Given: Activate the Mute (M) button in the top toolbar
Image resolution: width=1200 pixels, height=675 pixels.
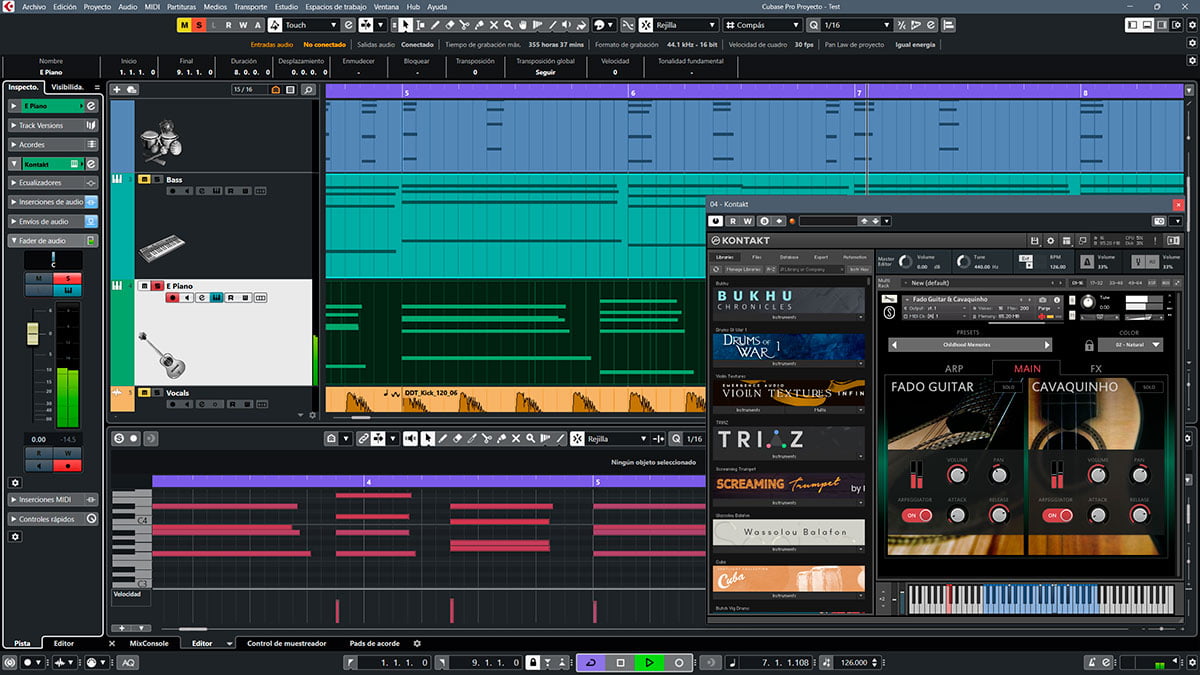Looking at the screenshot, I should (x=185, y=25).
